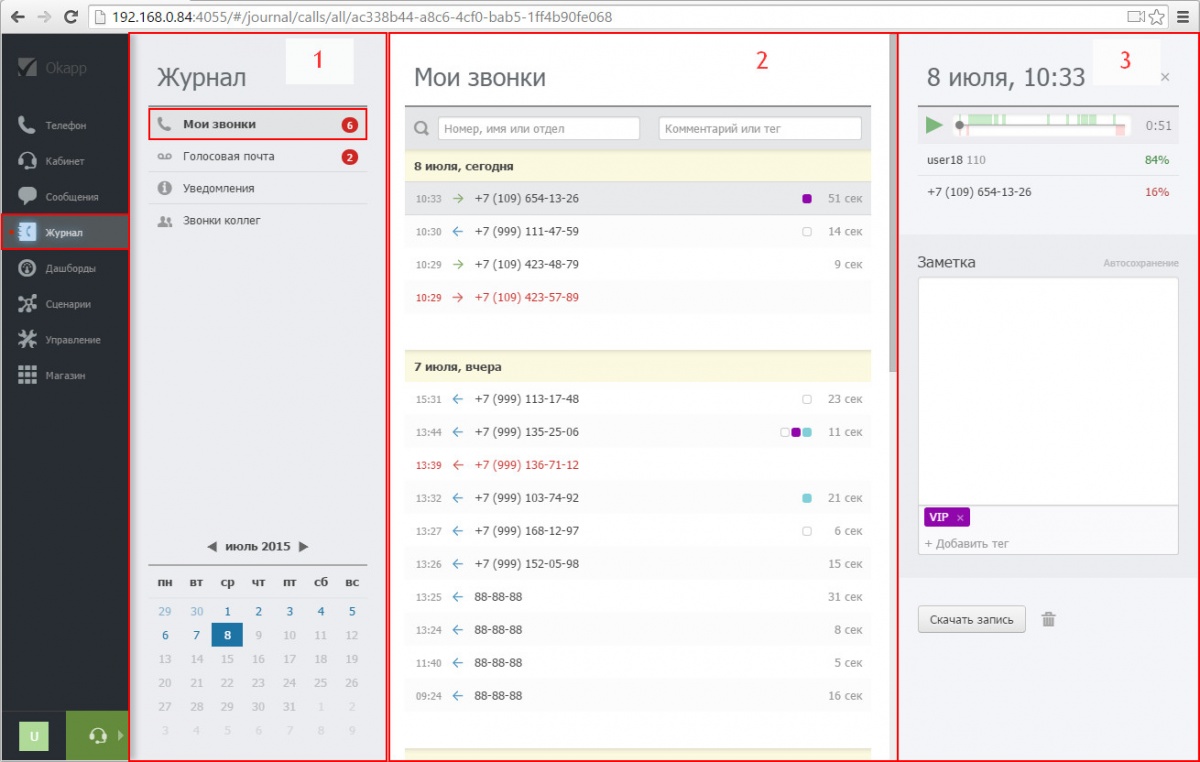
Task: Toggle checkbox on 13:27 call row
Action: tap(807, 531)
